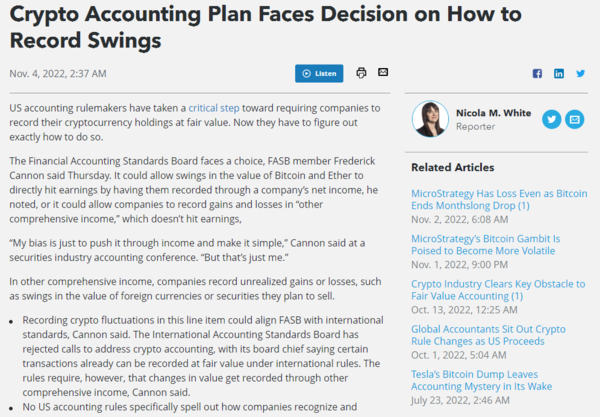600x417 pixels.
Task: Share the article on Twitter from header
Action: pos(581,74)
